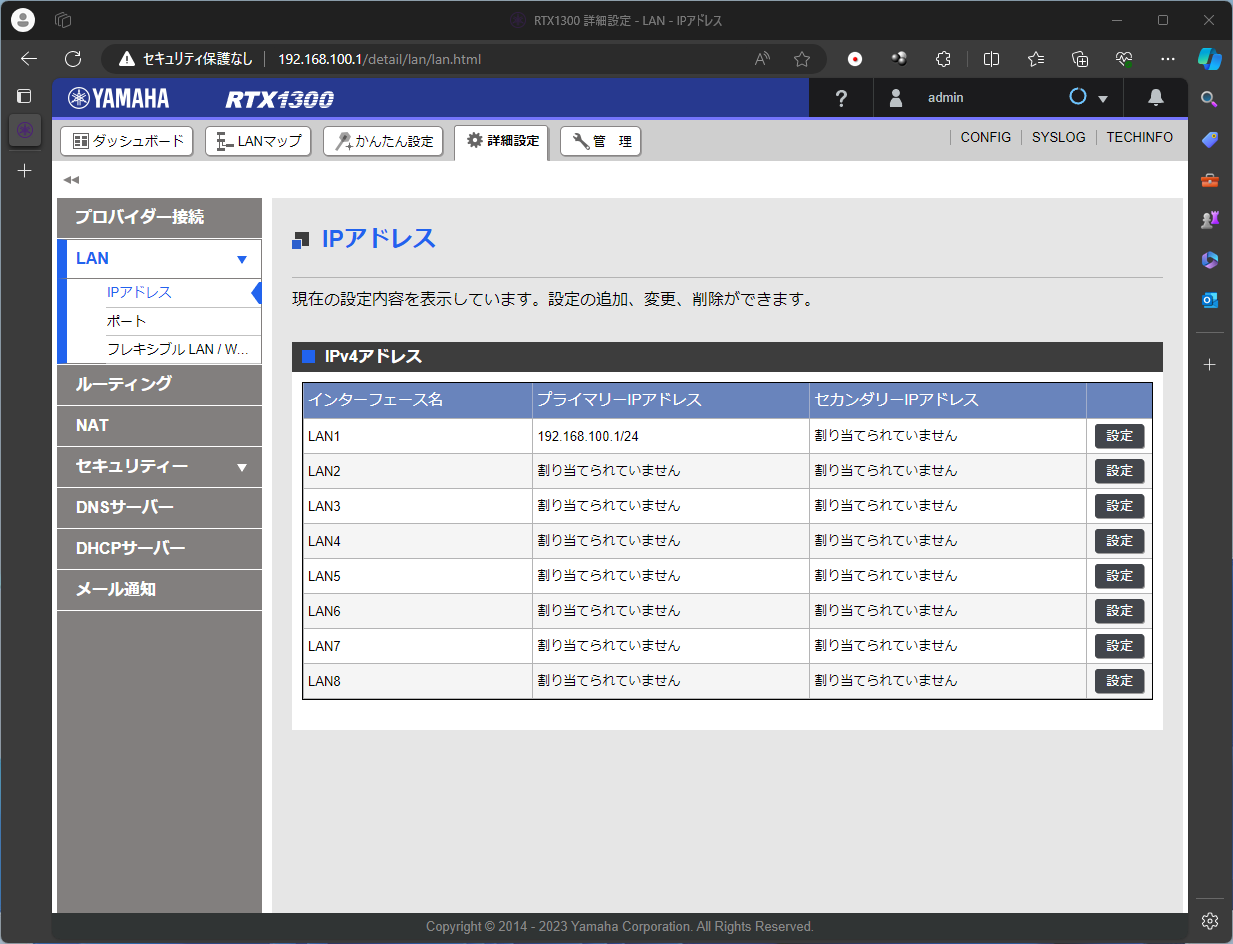Switch to the ダッシュボード tab
The height and width of the screenshot is (944, 1233).
127,141
